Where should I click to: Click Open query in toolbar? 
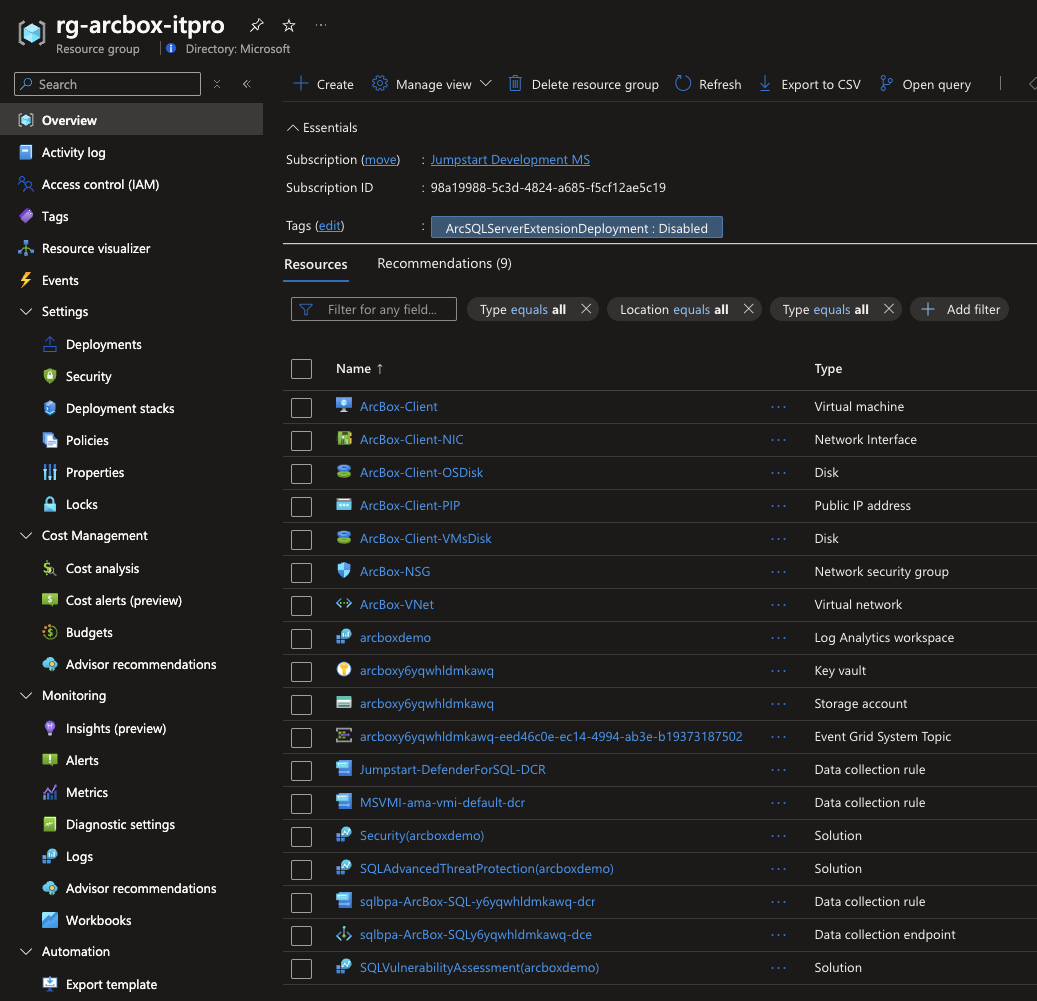coord(925,84)
